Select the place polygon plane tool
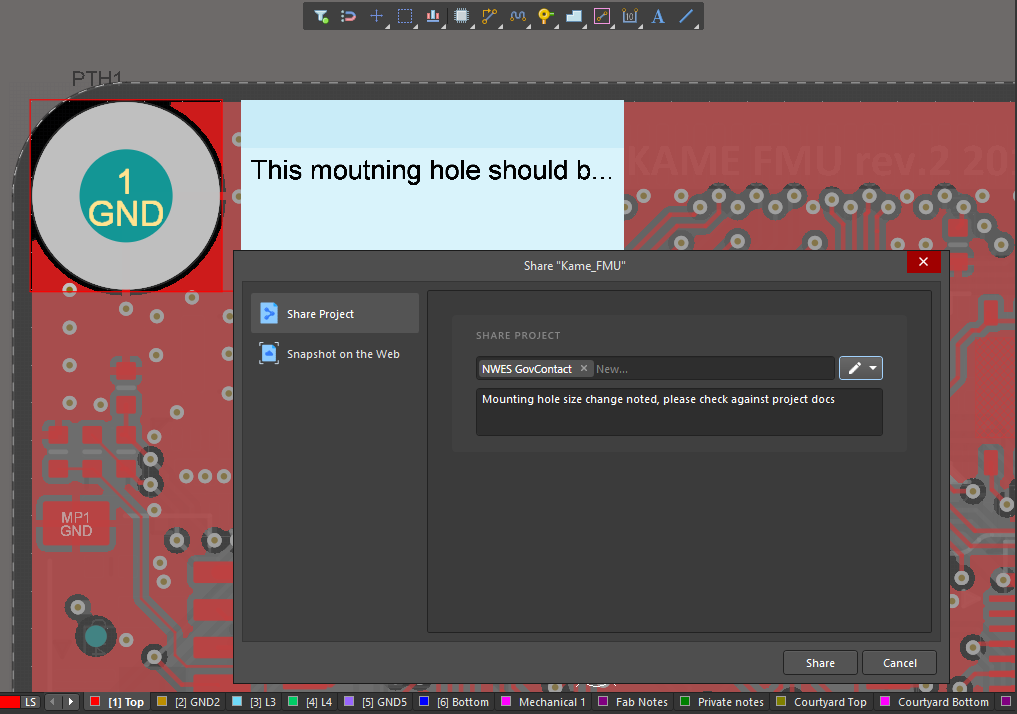 (x=573, y=16)
